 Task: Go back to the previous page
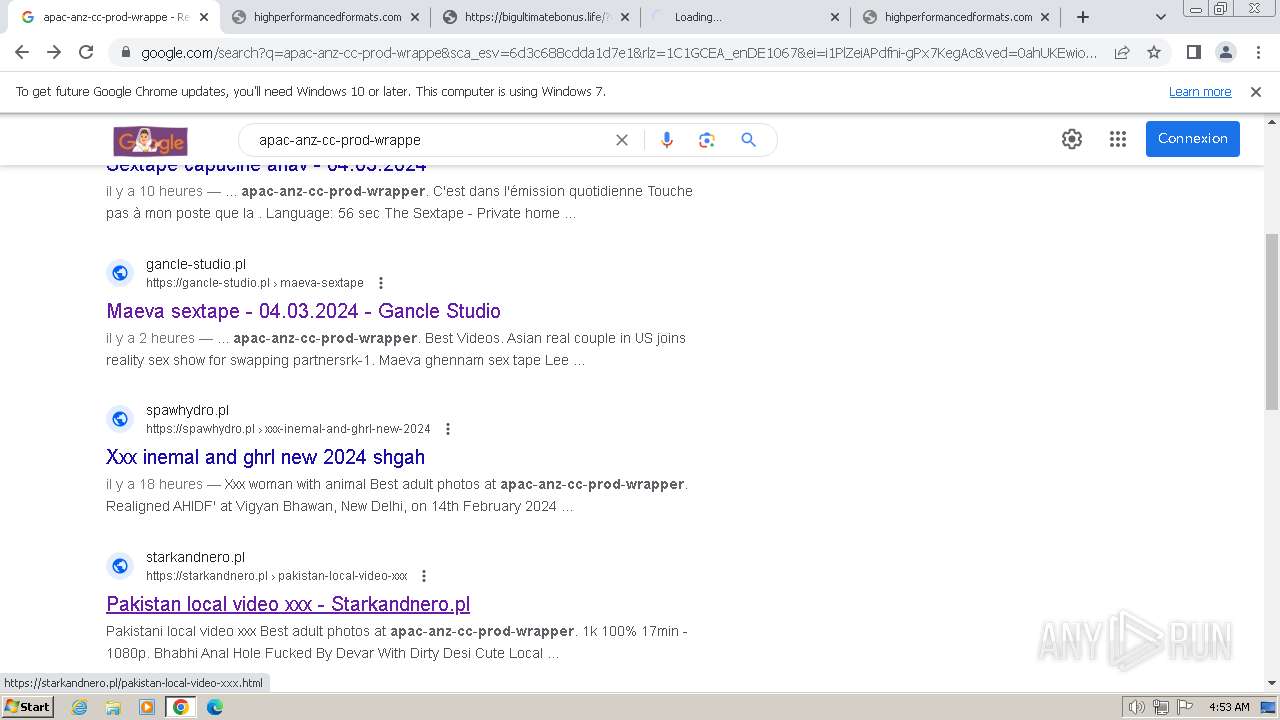[22, 52]
